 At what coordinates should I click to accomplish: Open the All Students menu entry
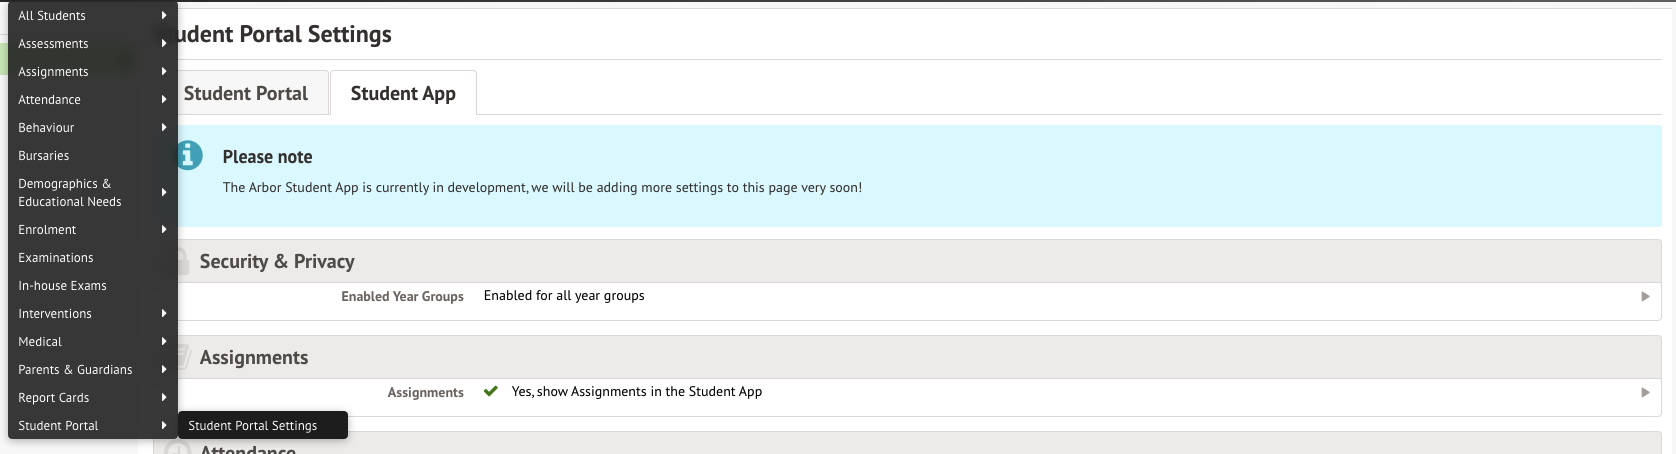[52, 16]
